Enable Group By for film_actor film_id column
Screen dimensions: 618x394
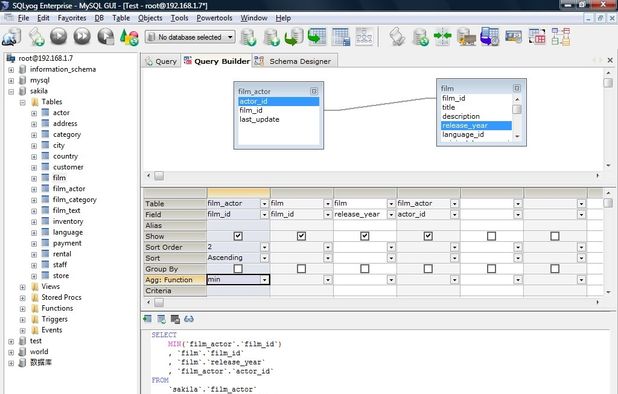click(x=238, y=269)
